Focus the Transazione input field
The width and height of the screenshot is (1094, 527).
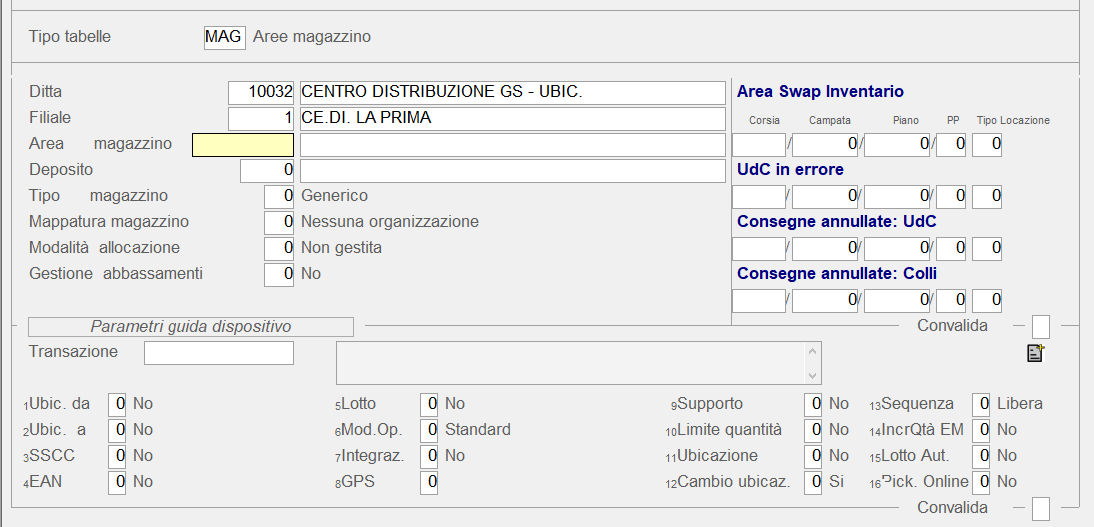click(219, 353)
